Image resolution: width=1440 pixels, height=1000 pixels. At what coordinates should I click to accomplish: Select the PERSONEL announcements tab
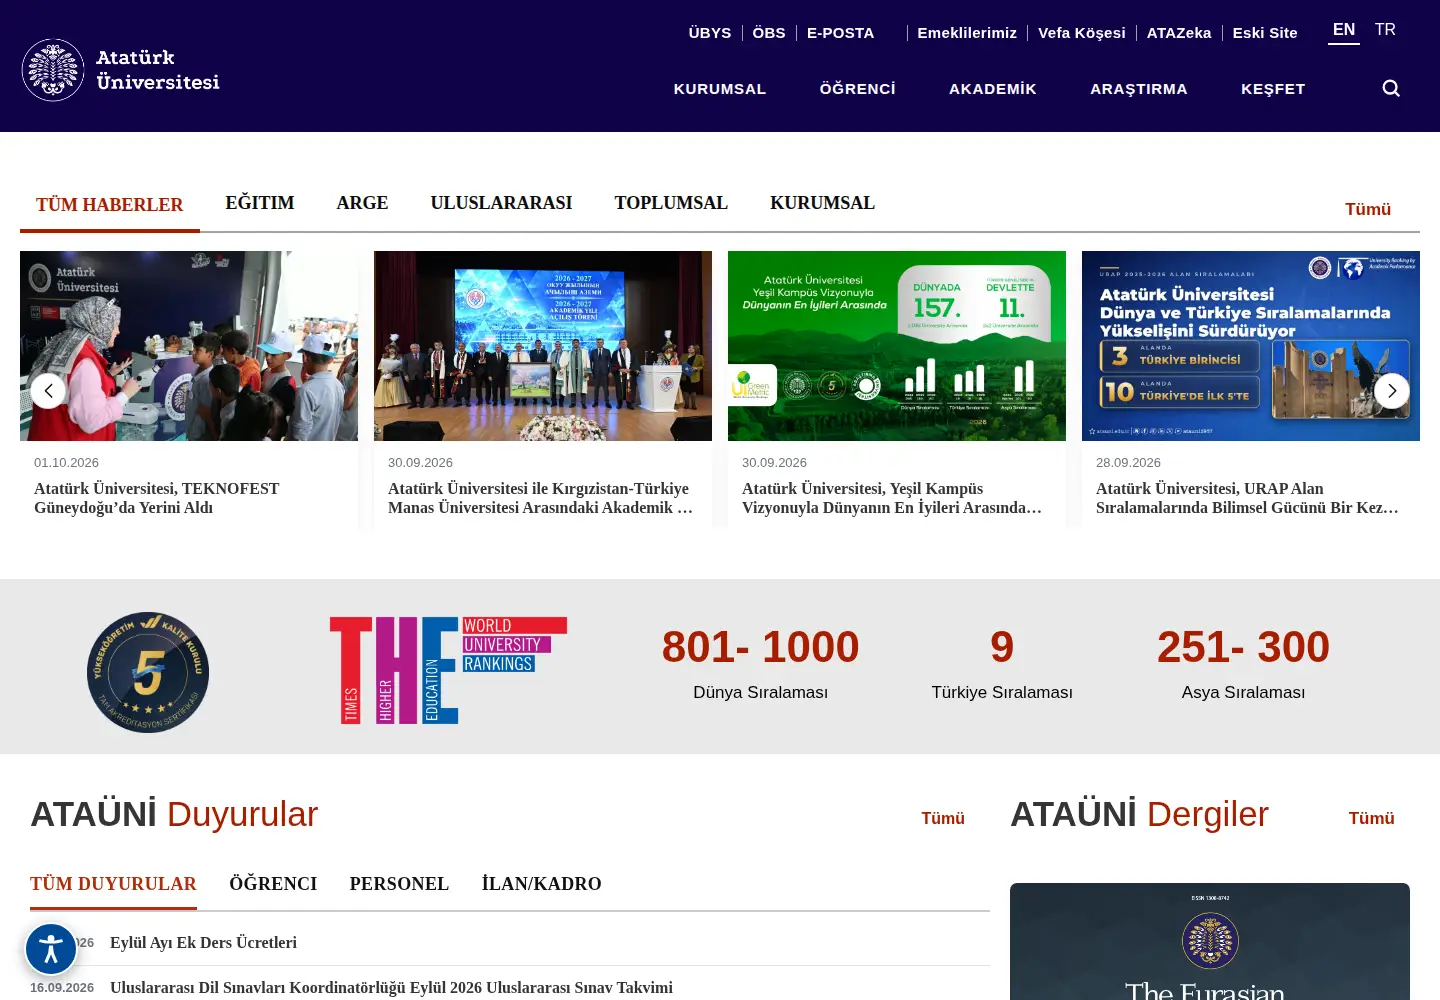[x=399, y=884]
